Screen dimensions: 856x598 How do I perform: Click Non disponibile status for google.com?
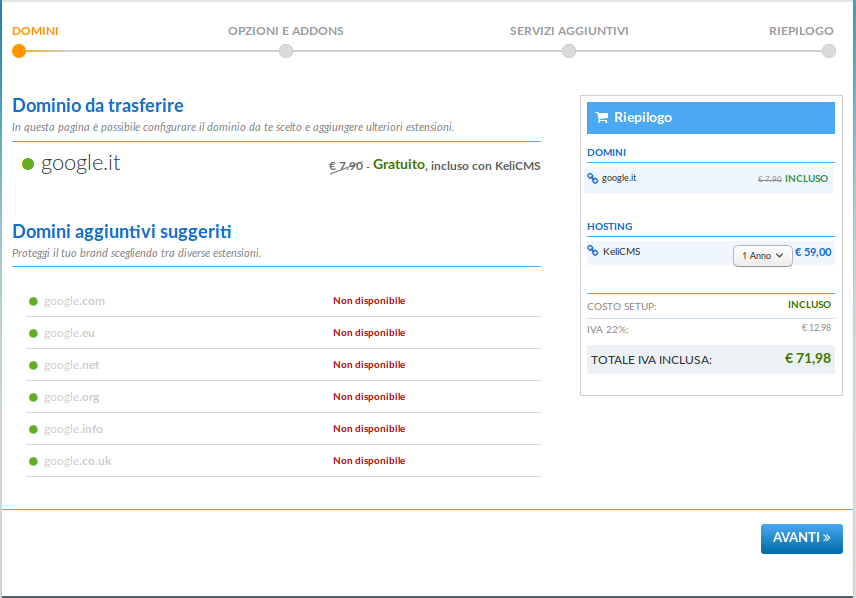click(x=369, y=301)
